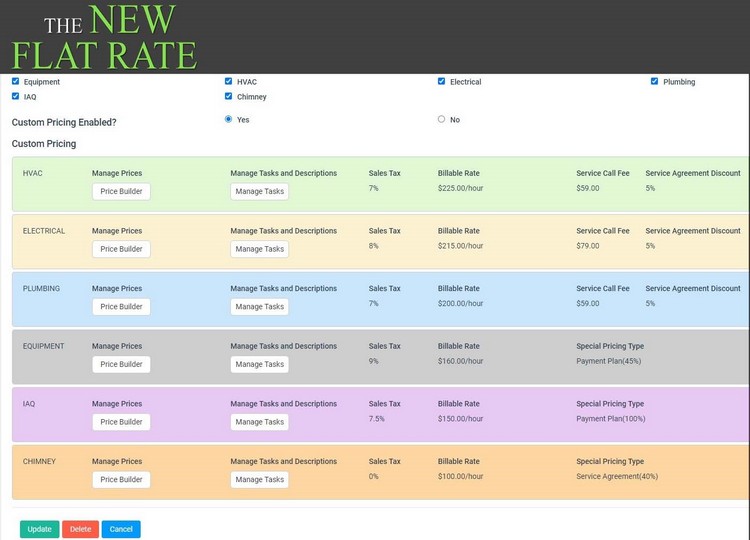
Task: Click the red Delete button
Action: coord(80,529)
